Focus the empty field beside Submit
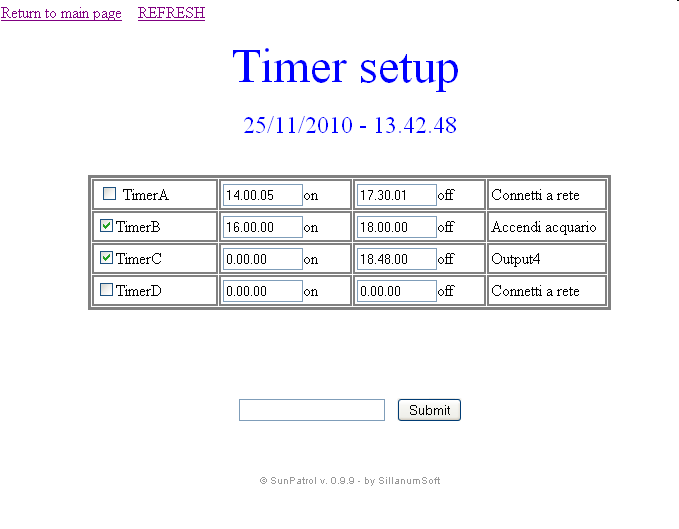679x529 pixels. click(311, 410)
